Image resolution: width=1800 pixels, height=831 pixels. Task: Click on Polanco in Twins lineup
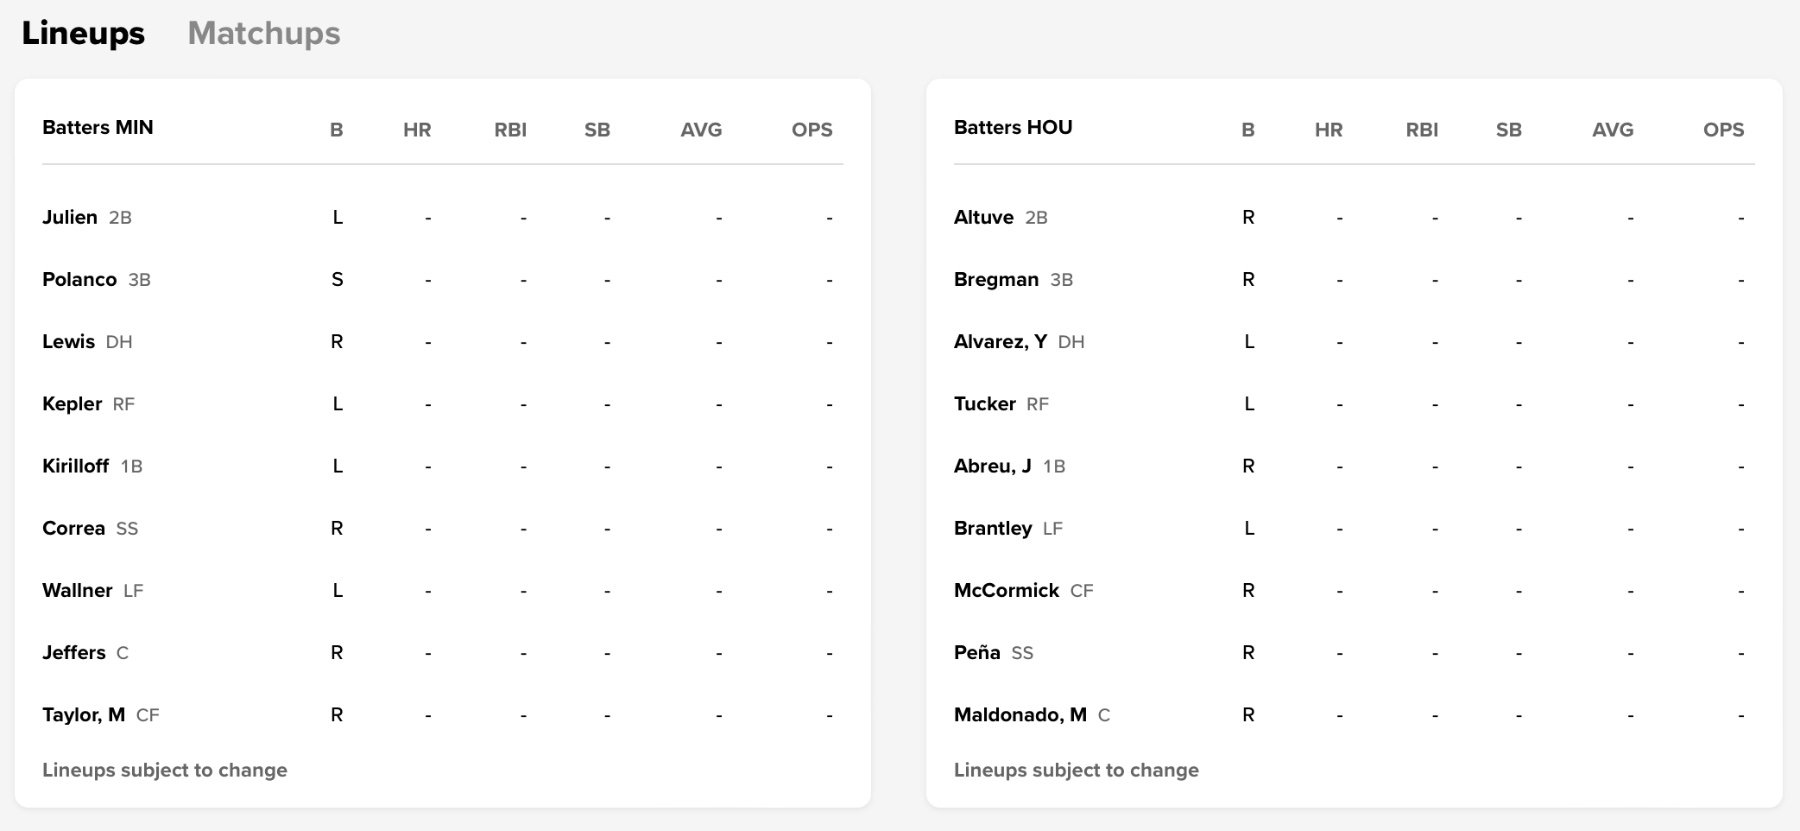79,279
